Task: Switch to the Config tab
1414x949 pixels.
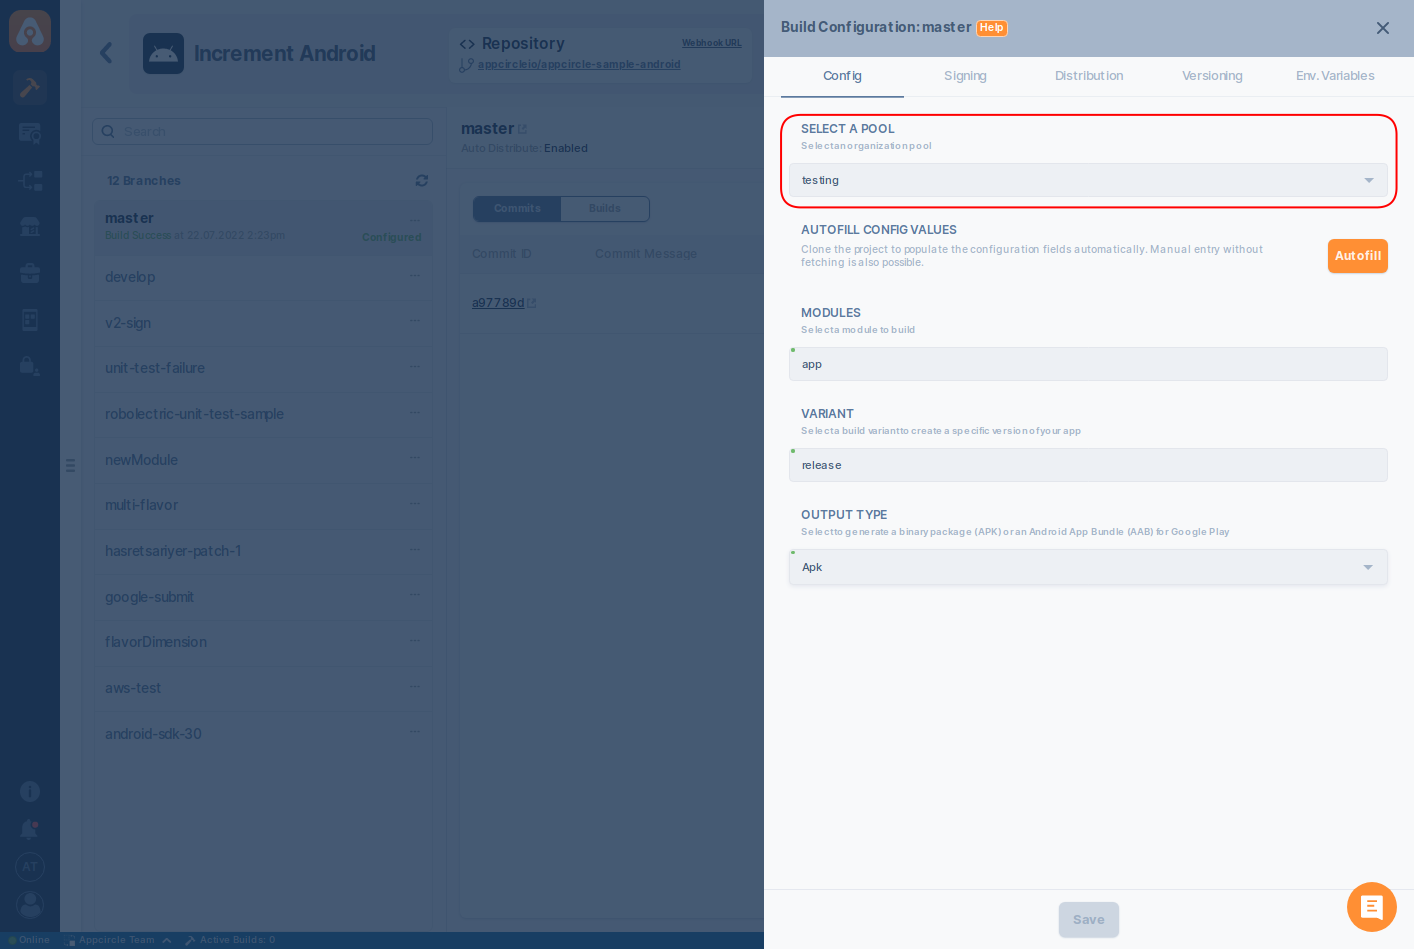Action: click(842, 76)
